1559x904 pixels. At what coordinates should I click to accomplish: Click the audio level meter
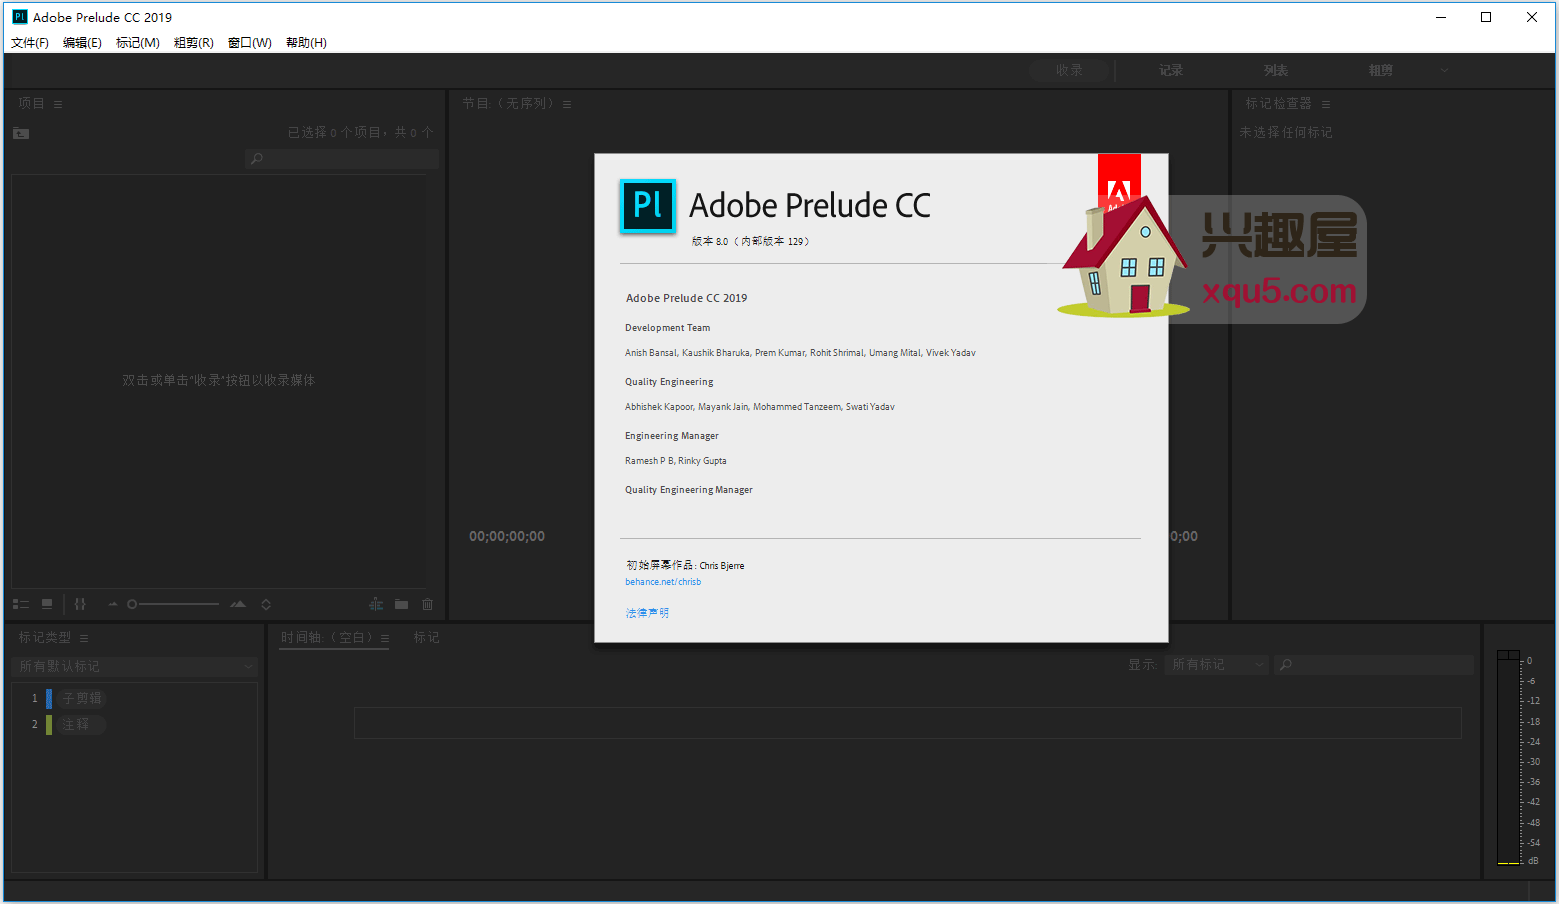click(1508, 757)
